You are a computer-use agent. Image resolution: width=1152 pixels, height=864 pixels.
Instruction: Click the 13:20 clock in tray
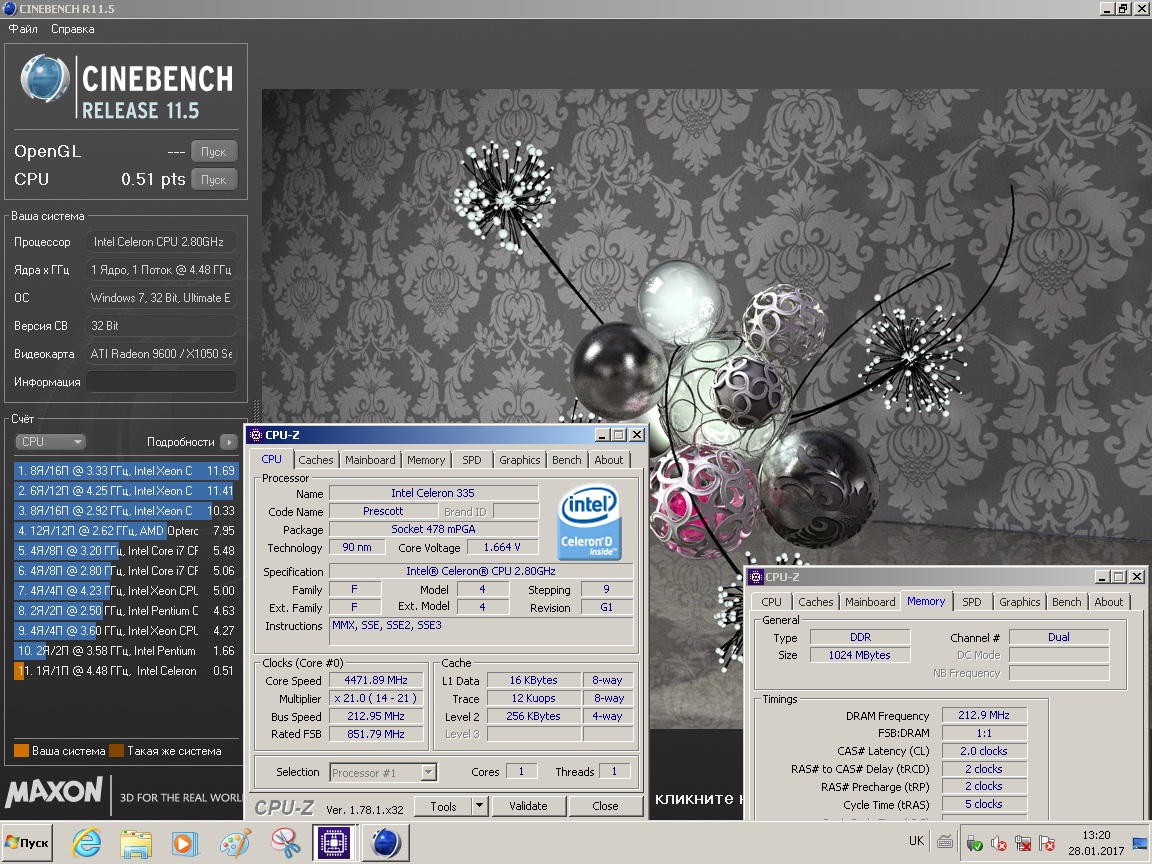tap(1095, 835)
